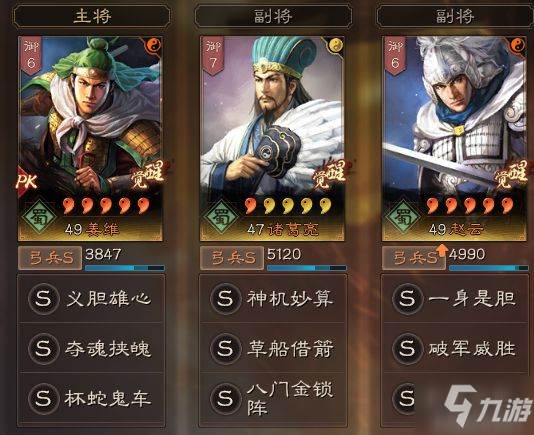534x435 pixels.
Task: Tap yin-yang icon on 姜维 card
Action: [154, 45]
